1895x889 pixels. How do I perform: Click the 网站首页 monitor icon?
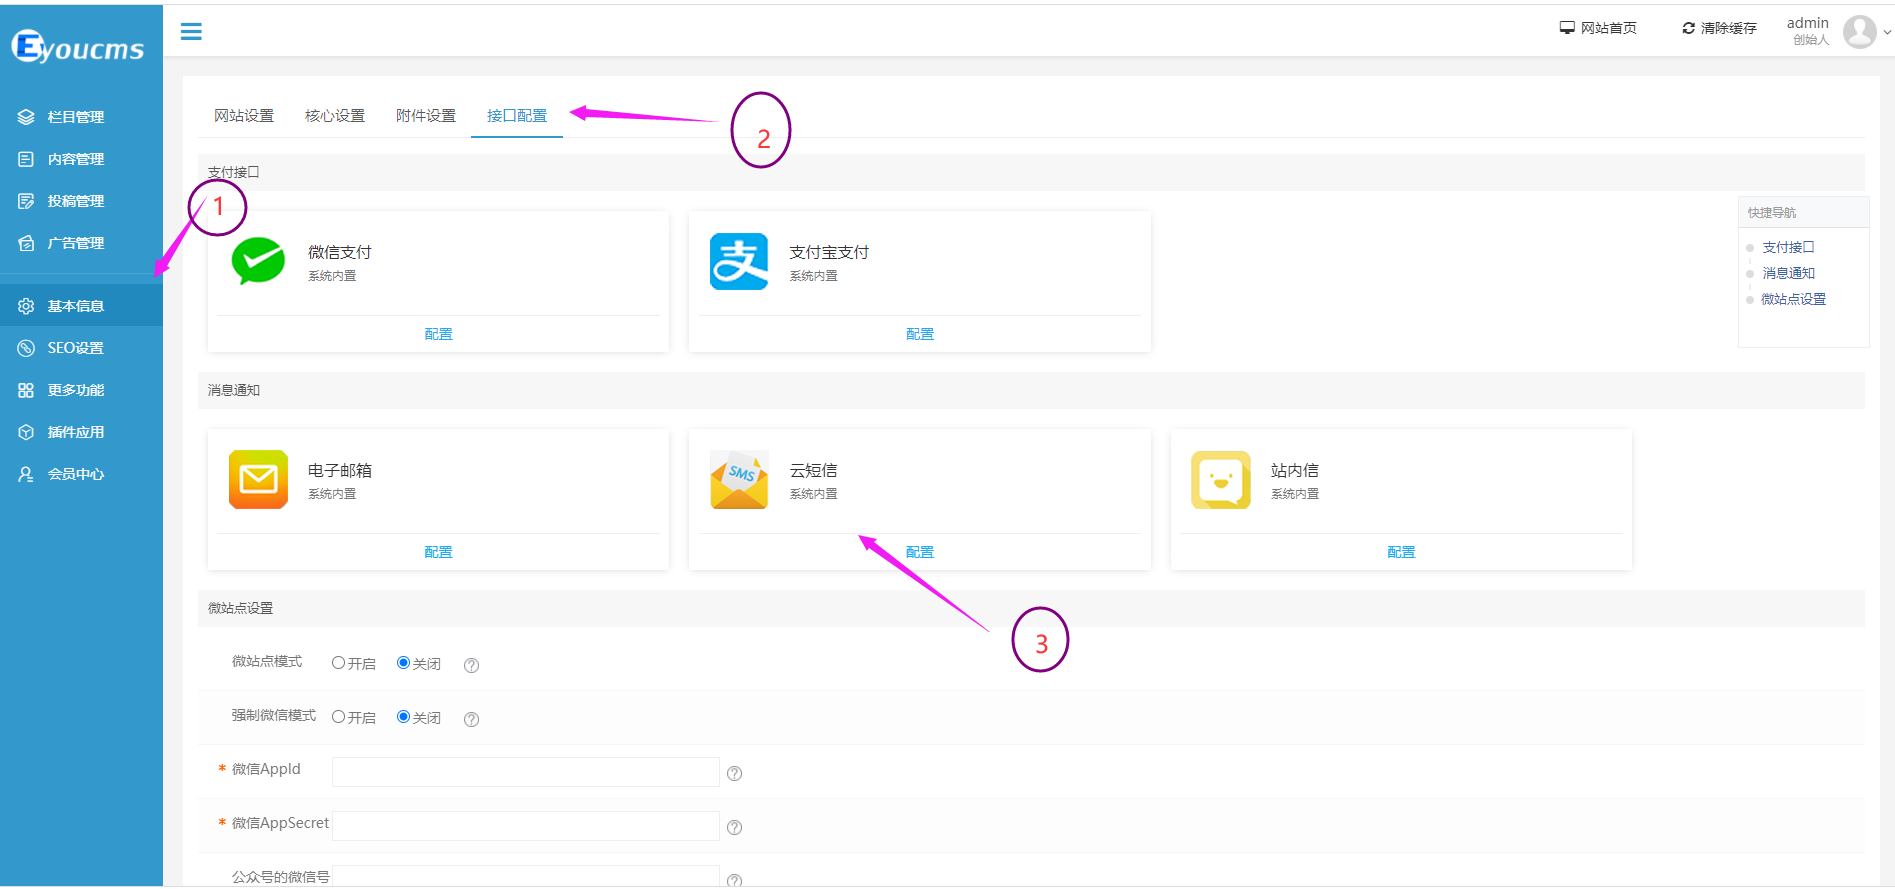(1567, 28)
